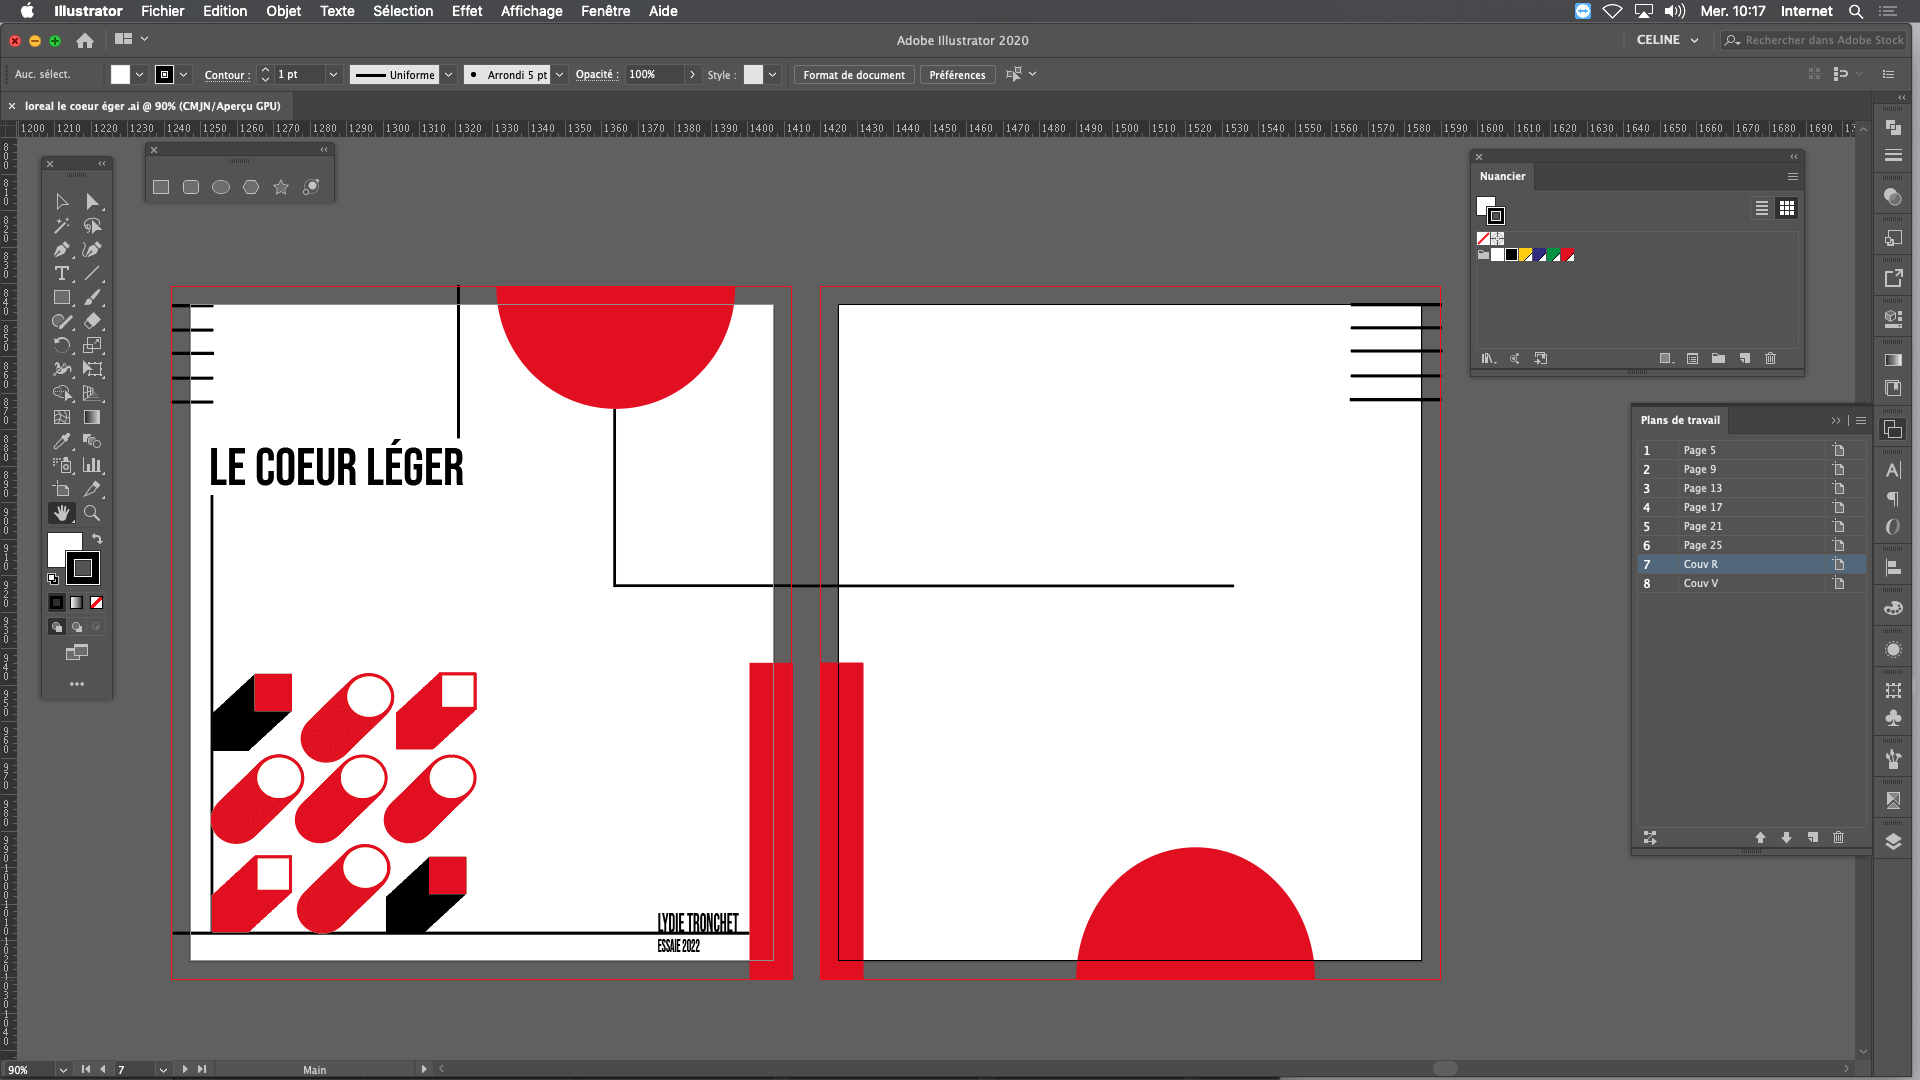The height and width of the screenshot is (1080, 1920).
Task: Open fill color dropdown in control bar
Action: [140, 75]
